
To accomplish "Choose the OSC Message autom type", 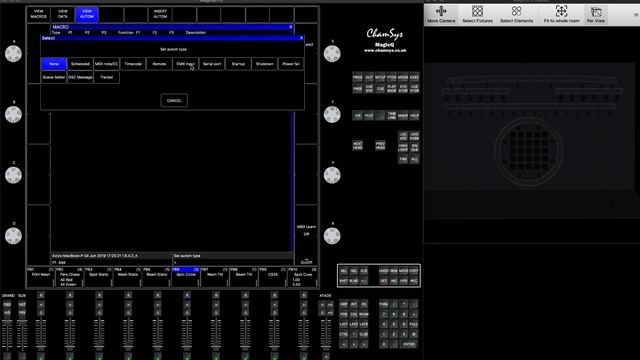I will 80,77.
